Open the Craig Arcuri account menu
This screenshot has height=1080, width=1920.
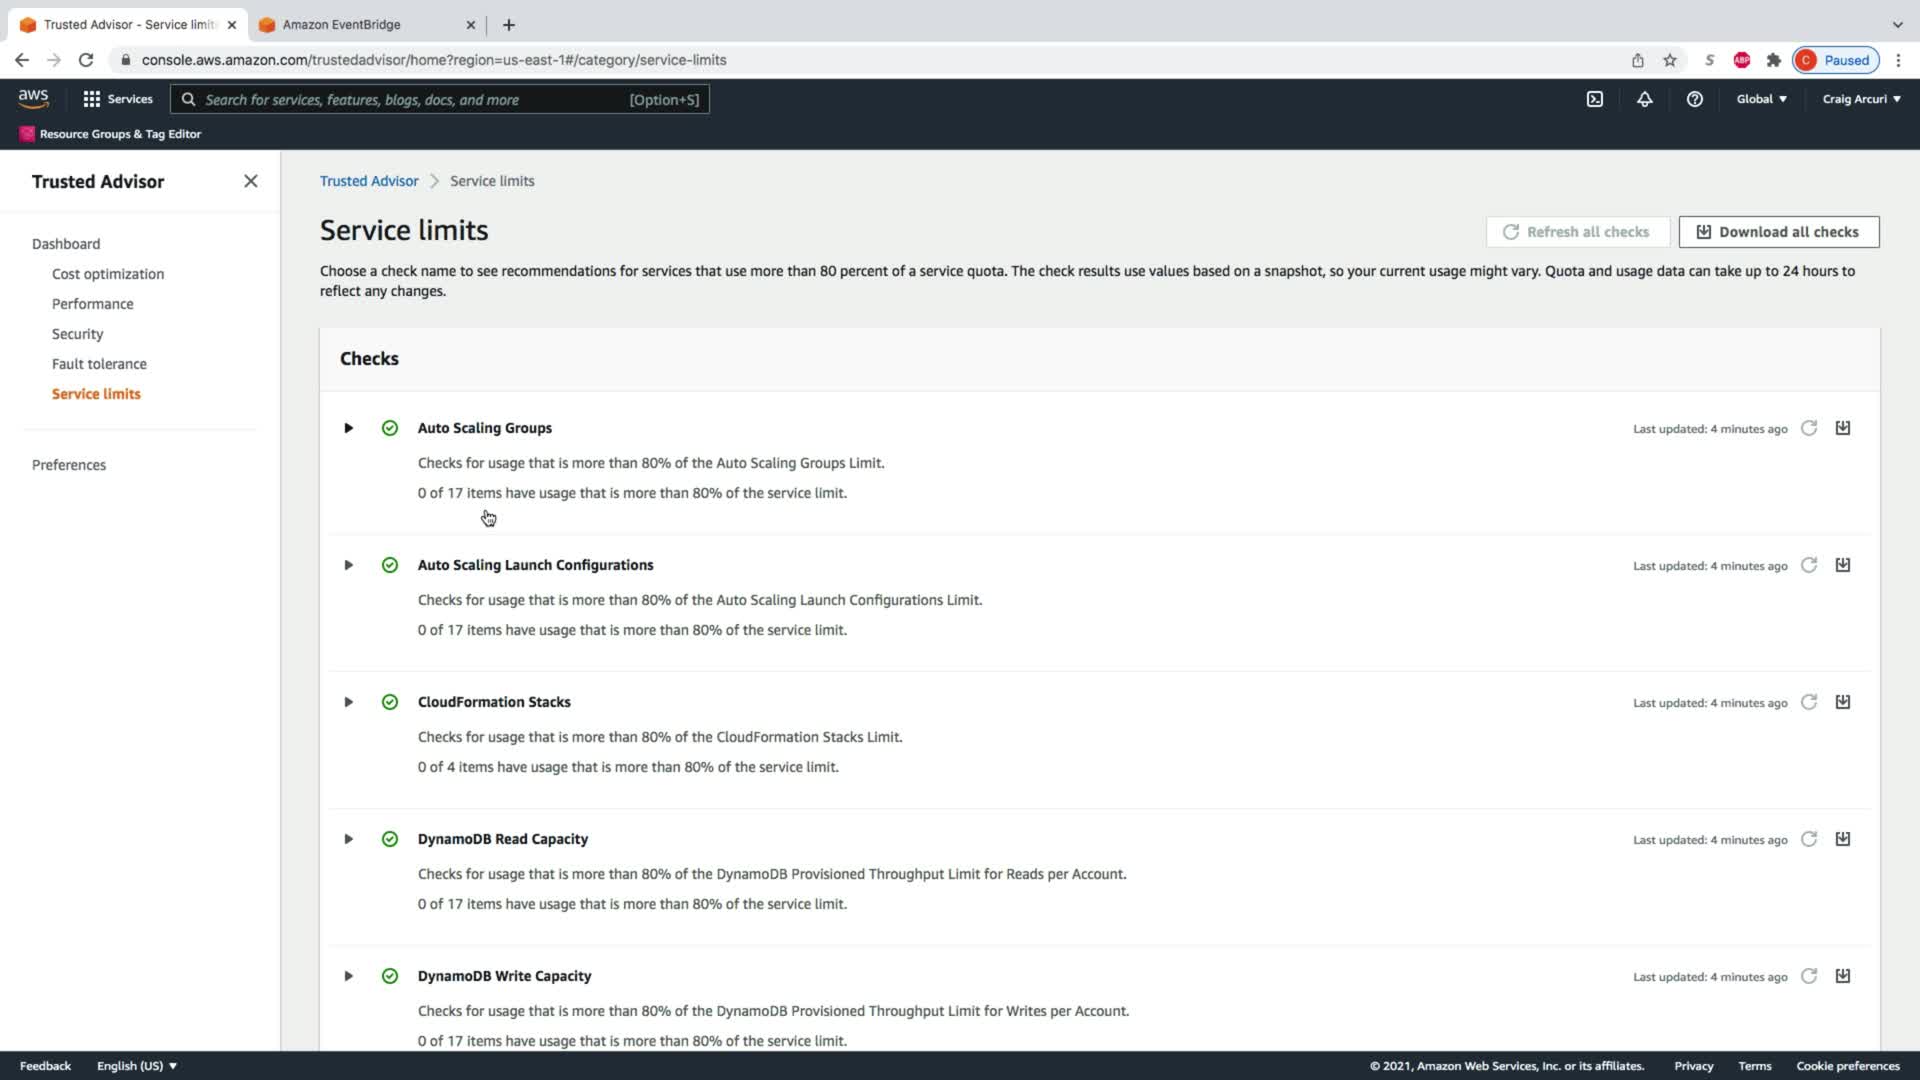[1861, 99]
